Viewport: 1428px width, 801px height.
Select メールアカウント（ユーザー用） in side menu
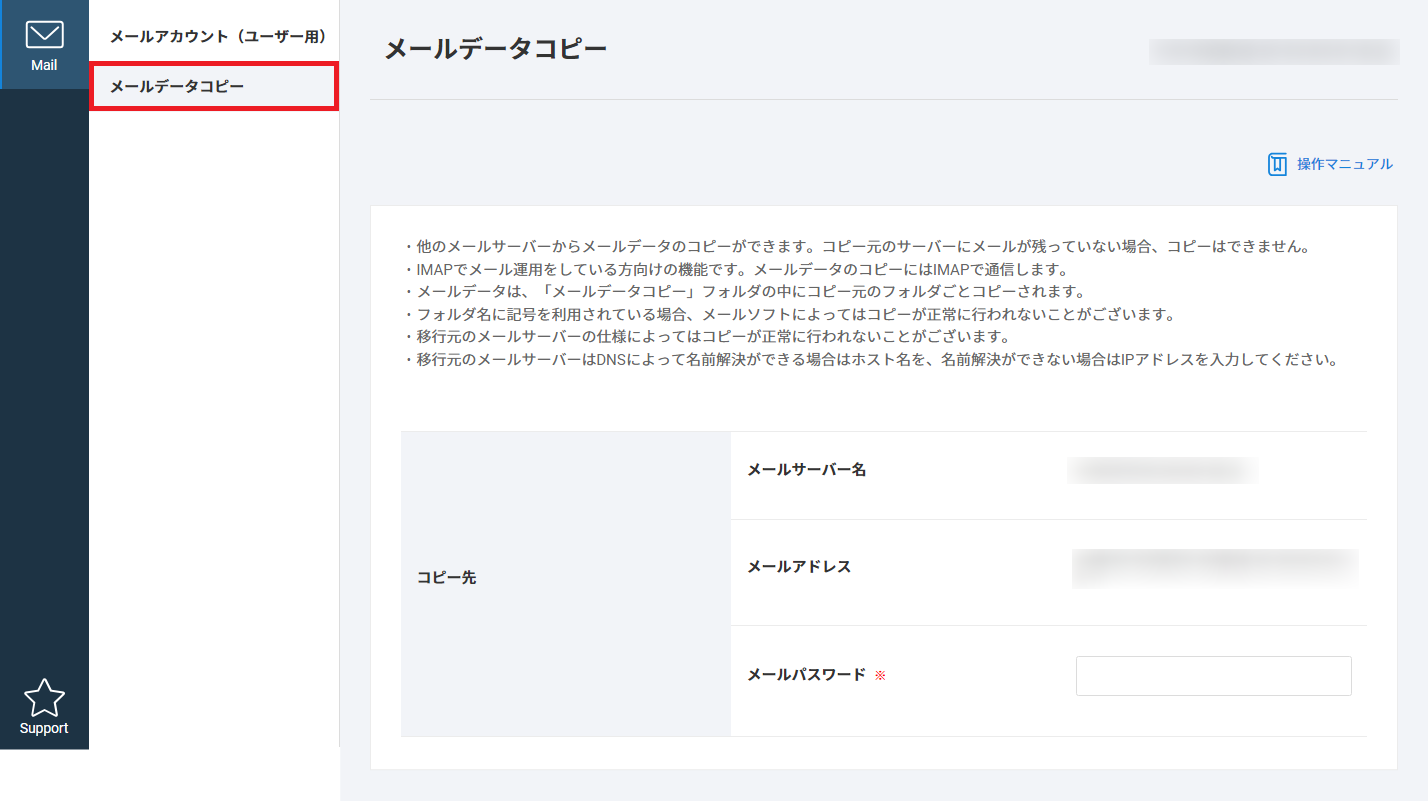(218, 37)
